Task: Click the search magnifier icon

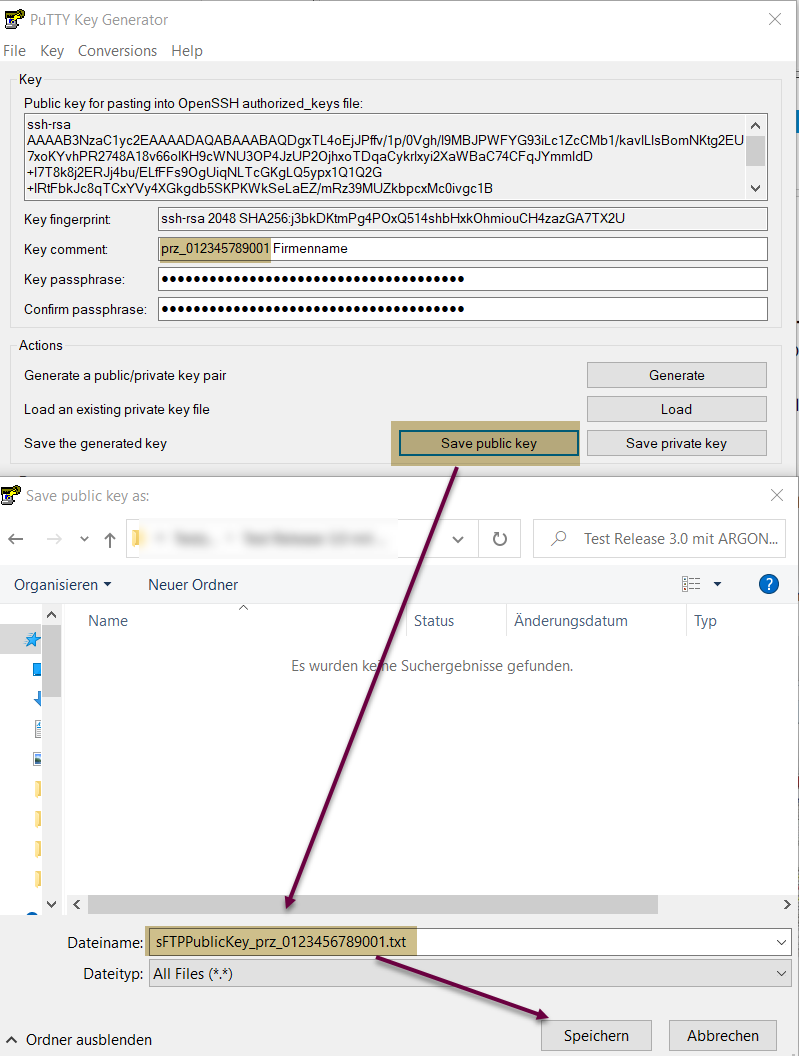Action: click(x=558, y=539)
